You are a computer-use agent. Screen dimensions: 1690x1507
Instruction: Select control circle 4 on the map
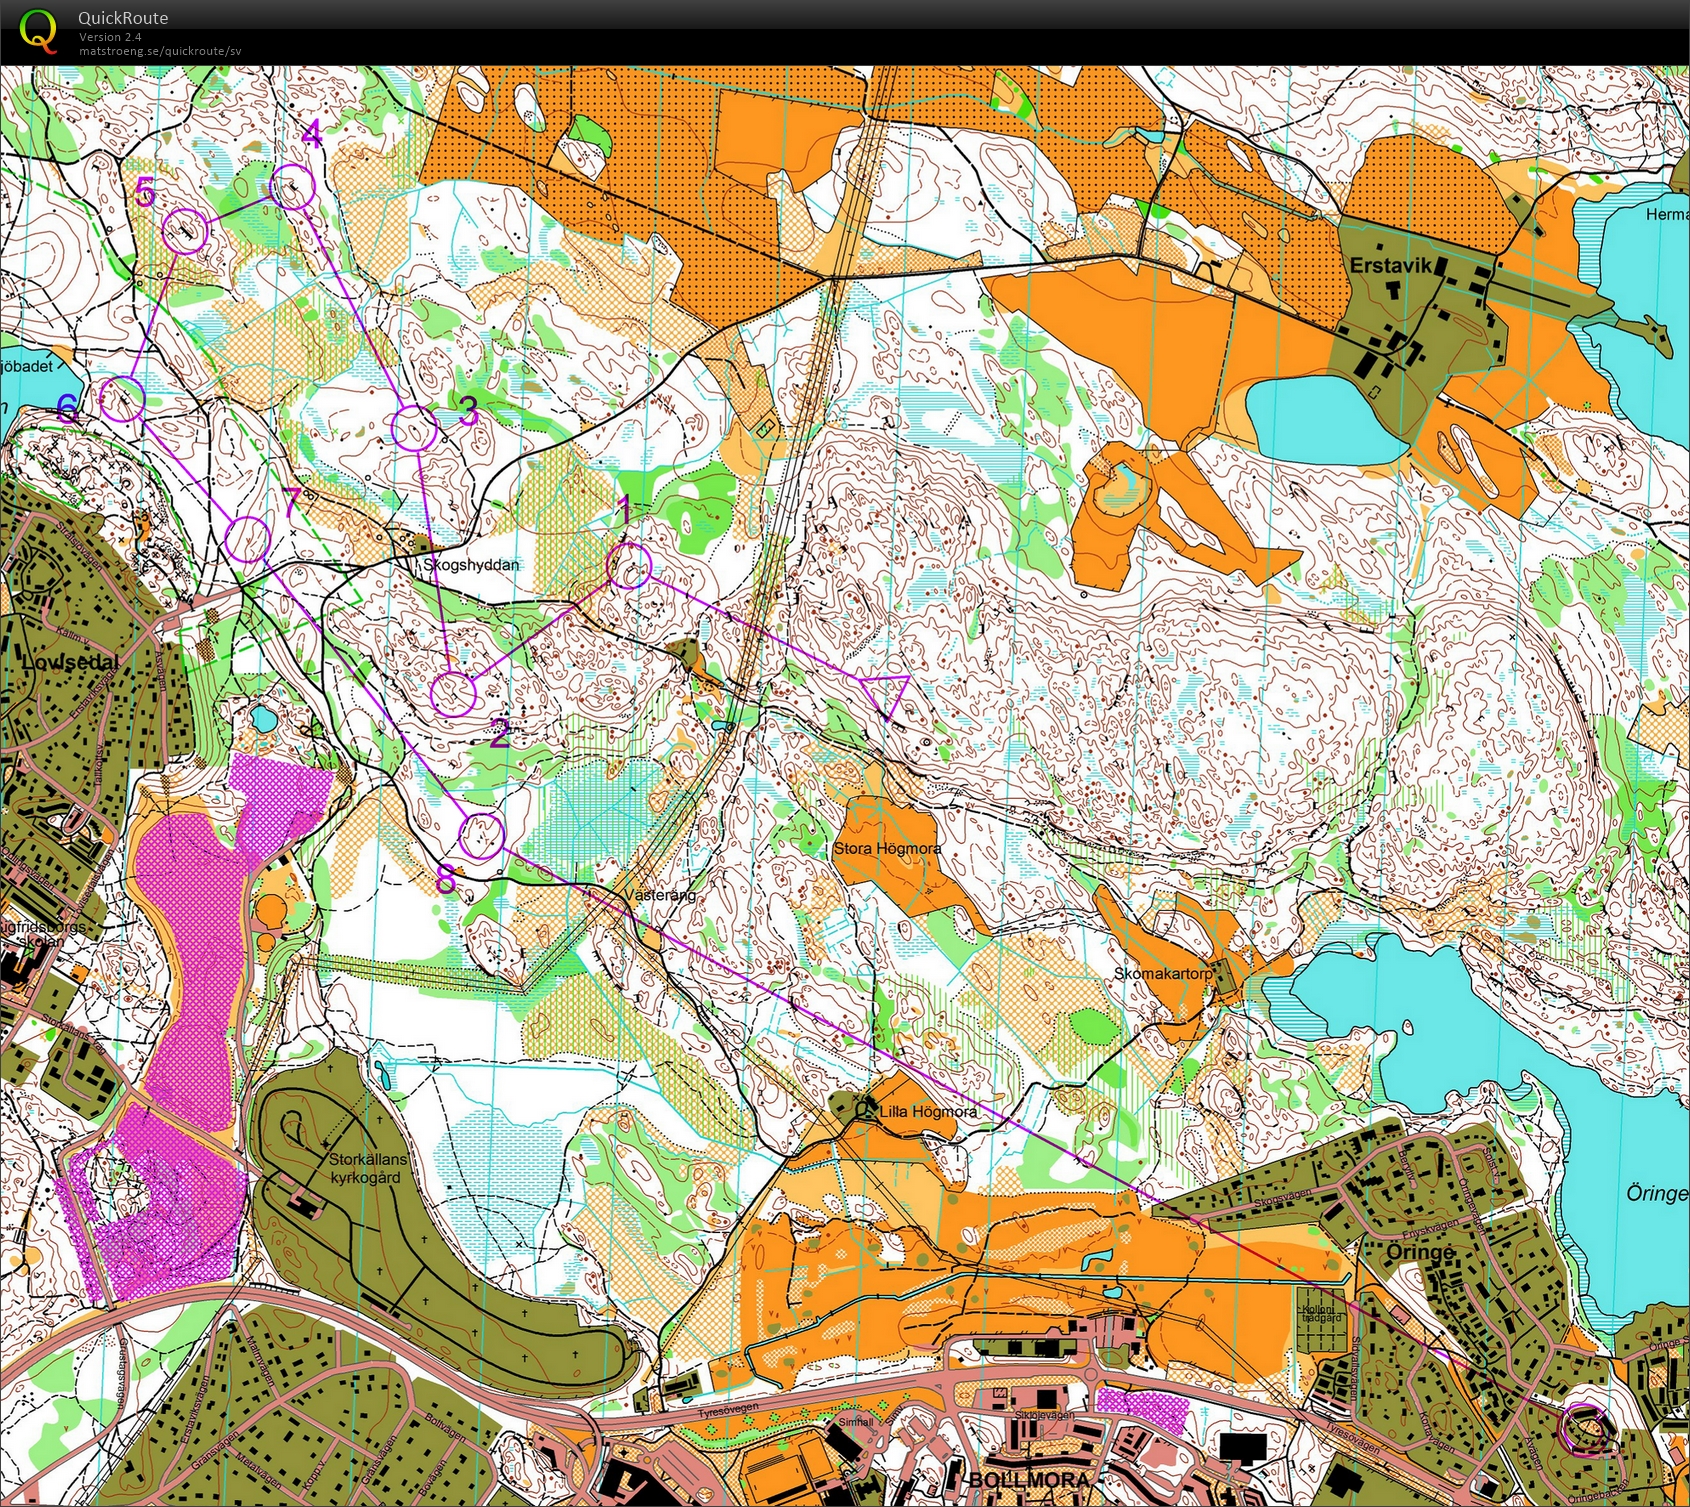point(293,186)
